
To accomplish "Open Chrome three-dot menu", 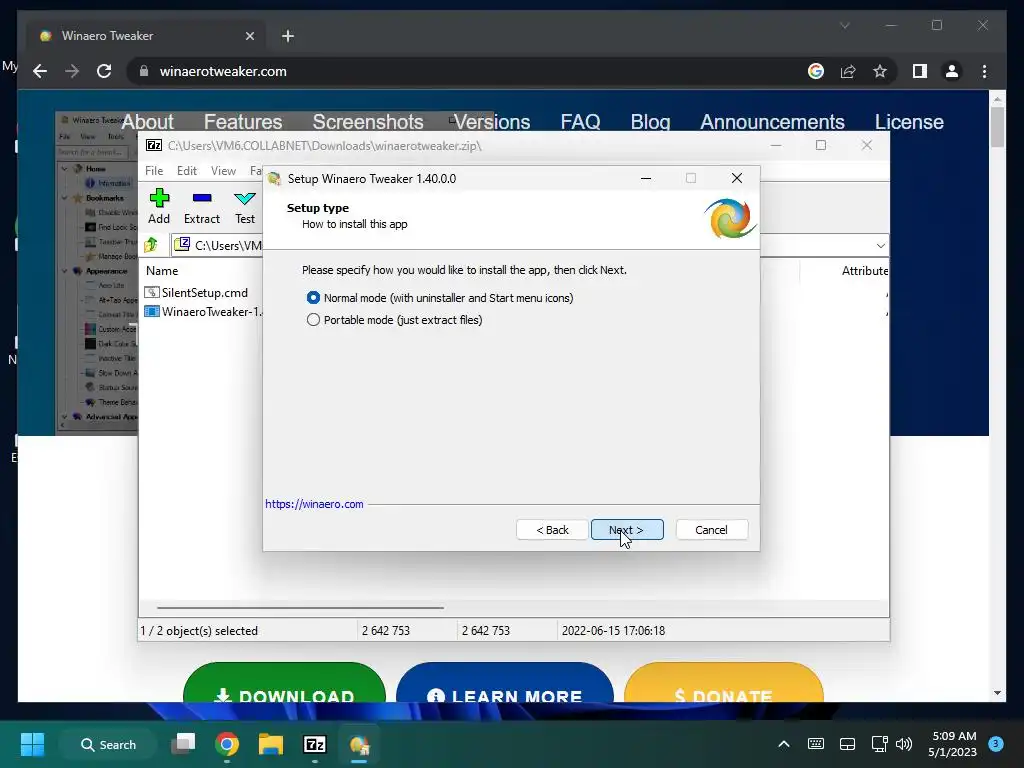I will coord(984,71).
